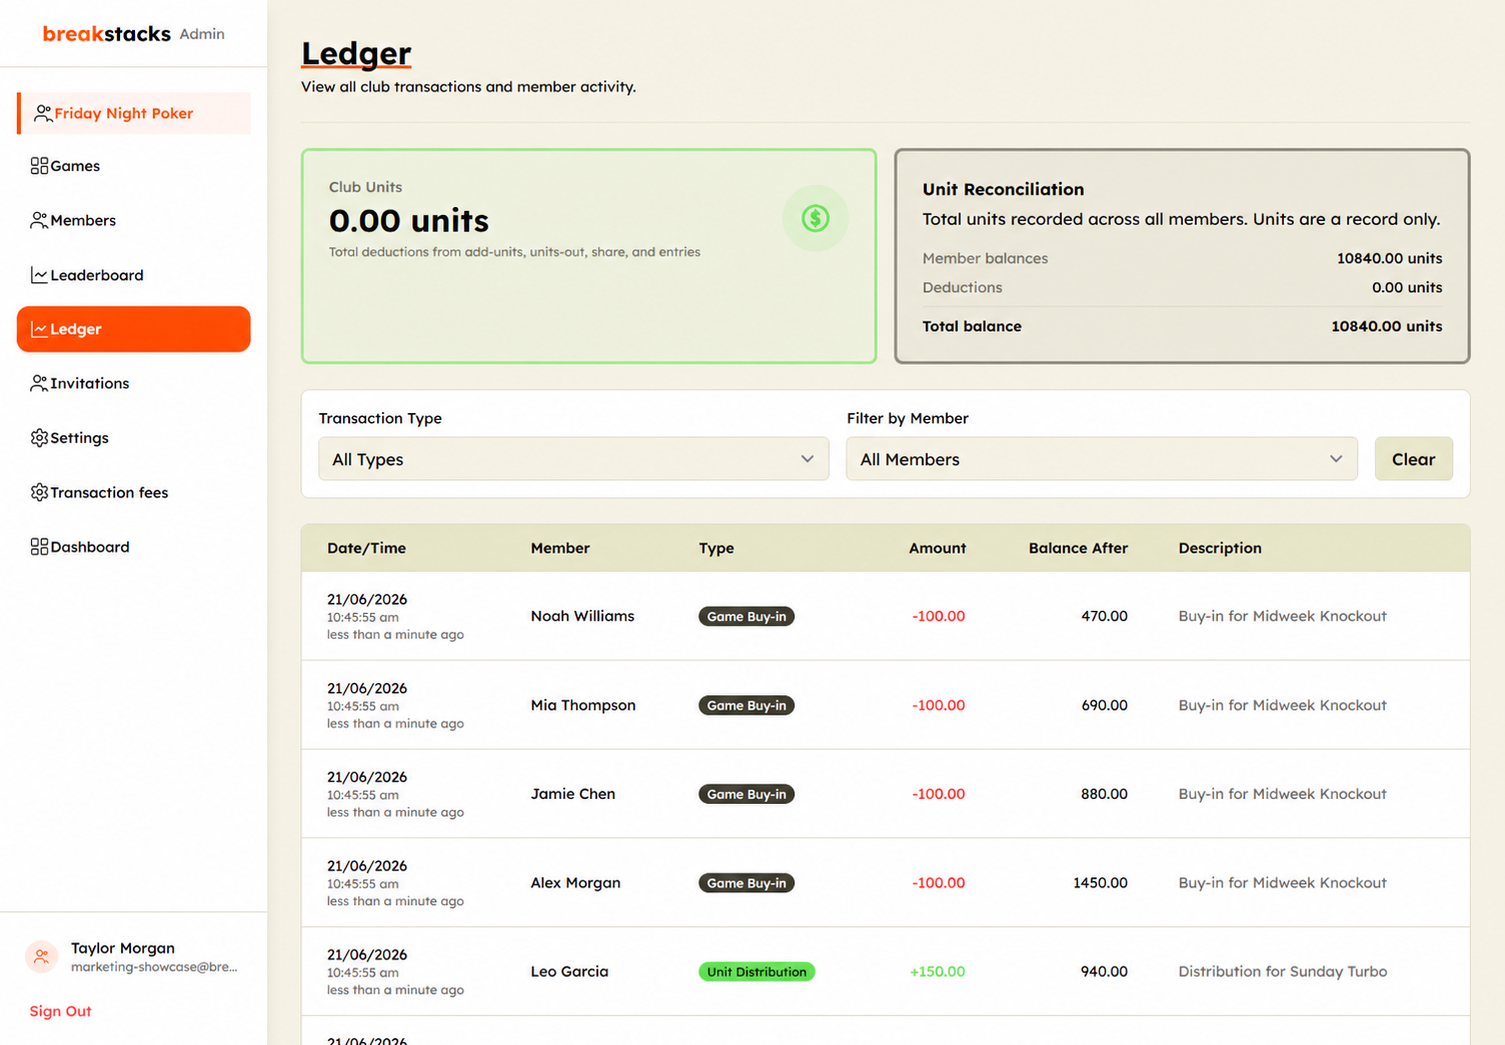Click the All Types dropdown chevron

(x=807, y=459)
